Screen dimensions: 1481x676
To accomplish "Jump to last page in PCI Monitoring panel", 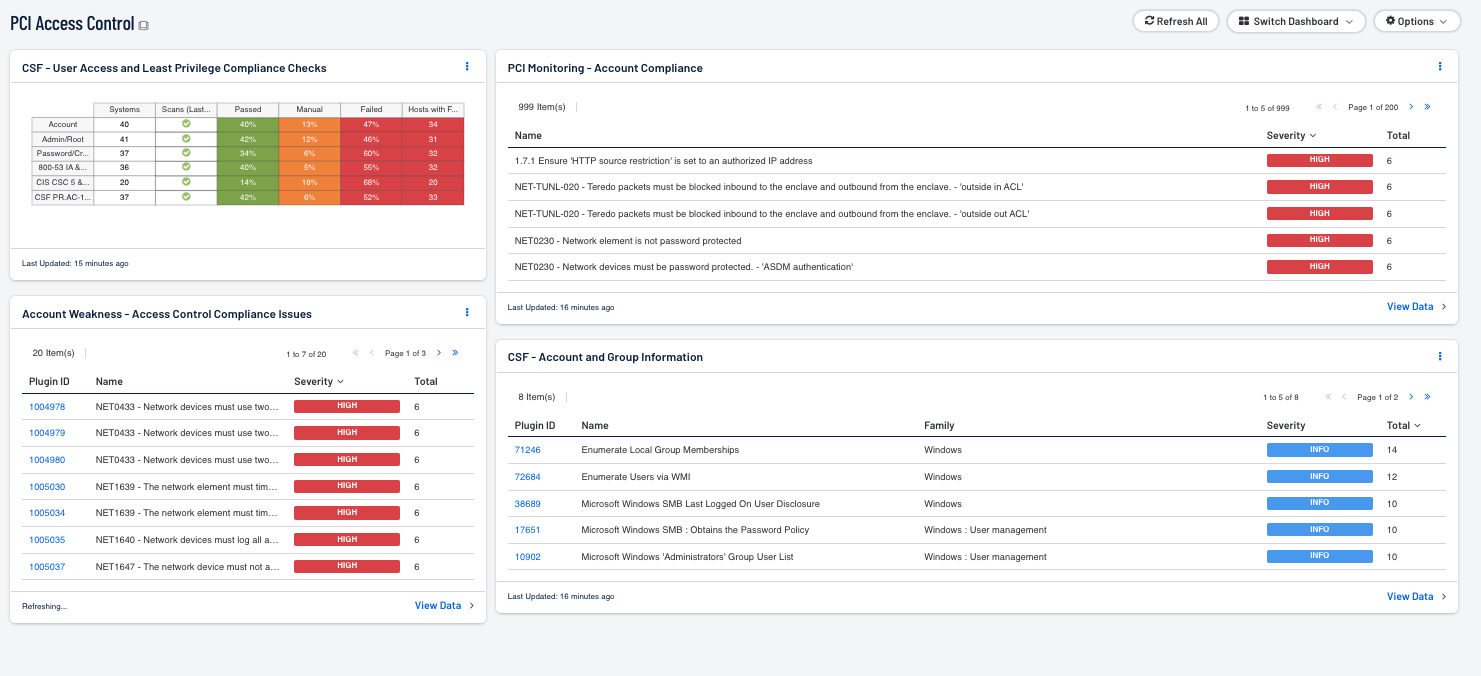I will pyautogui.click(x=1427, y=107).
